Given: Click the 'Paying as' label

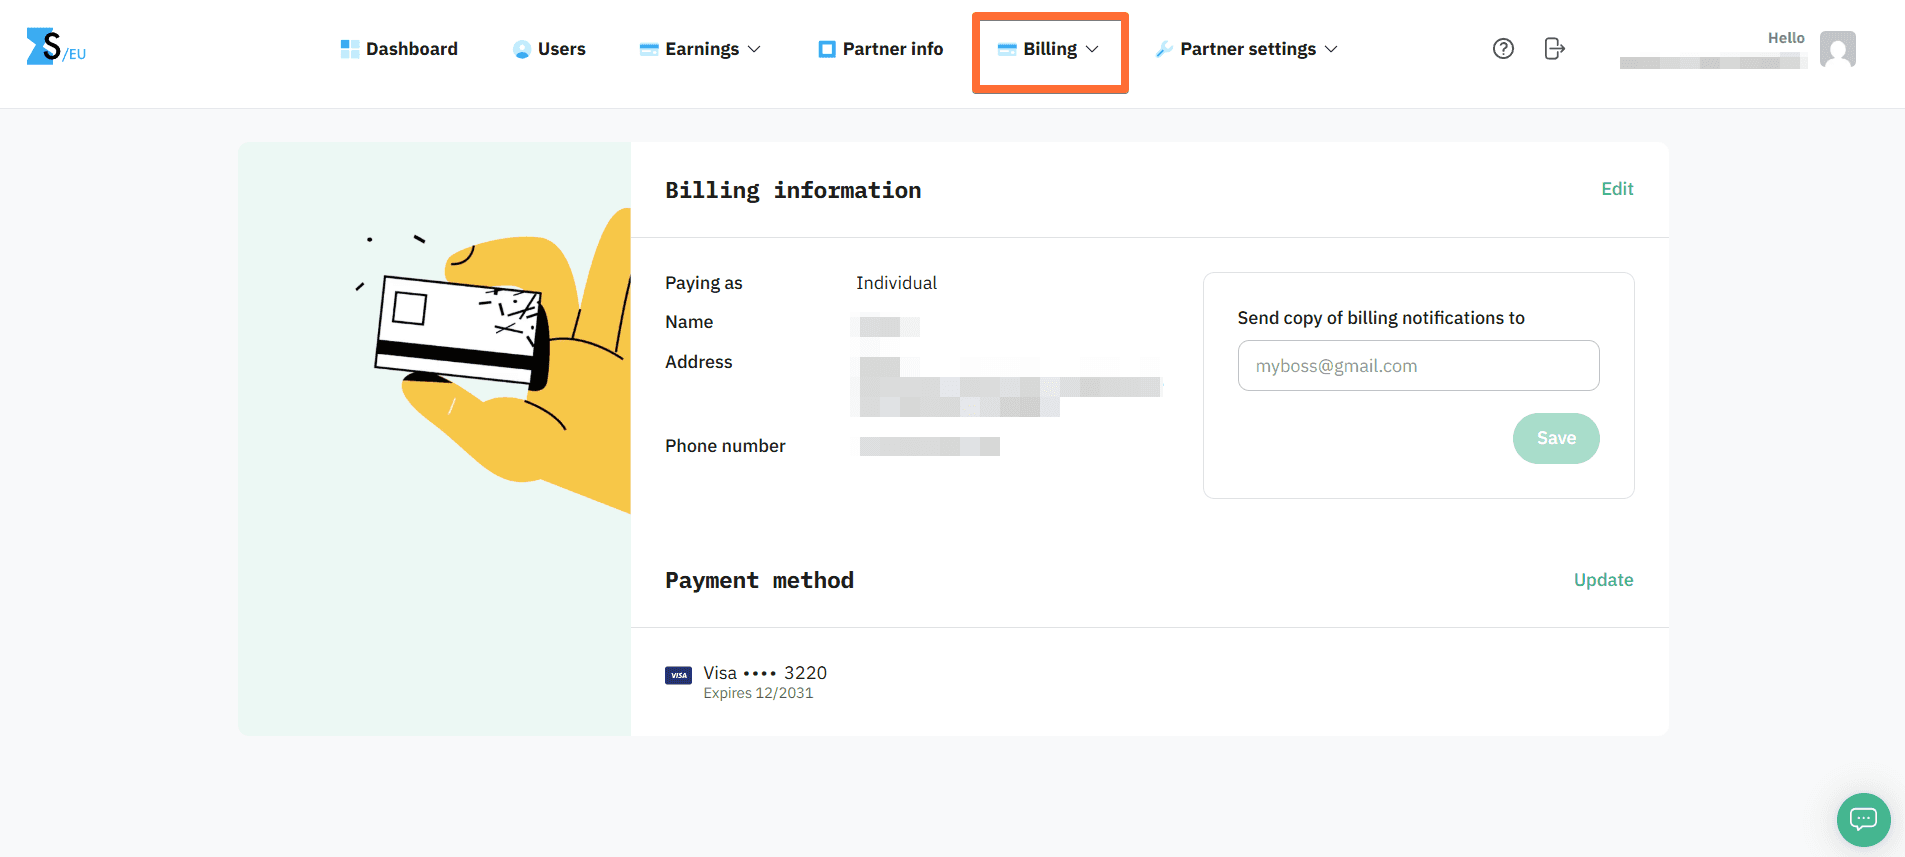Looking at the screenshot, I should (704, 283).
